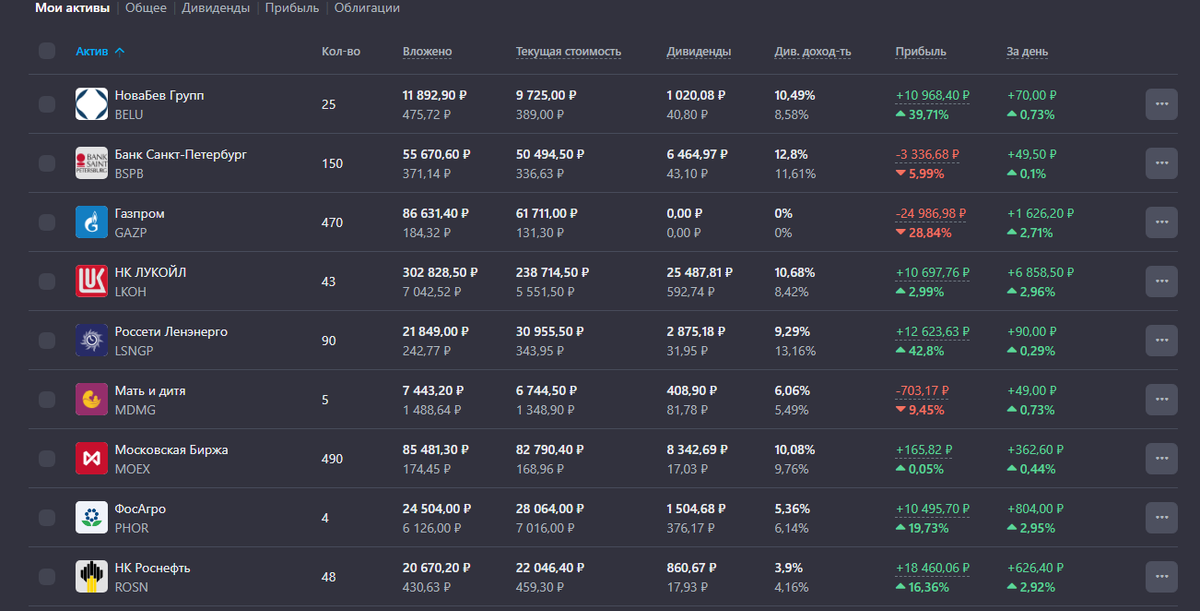
Task: Click the Московская Биржа logo icon
Action: coord(92,458)
